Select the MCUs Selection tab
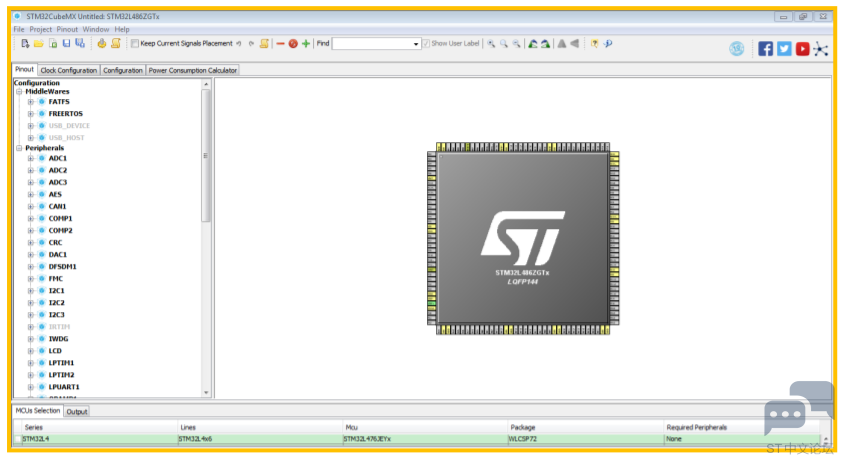 pos(38,411)
